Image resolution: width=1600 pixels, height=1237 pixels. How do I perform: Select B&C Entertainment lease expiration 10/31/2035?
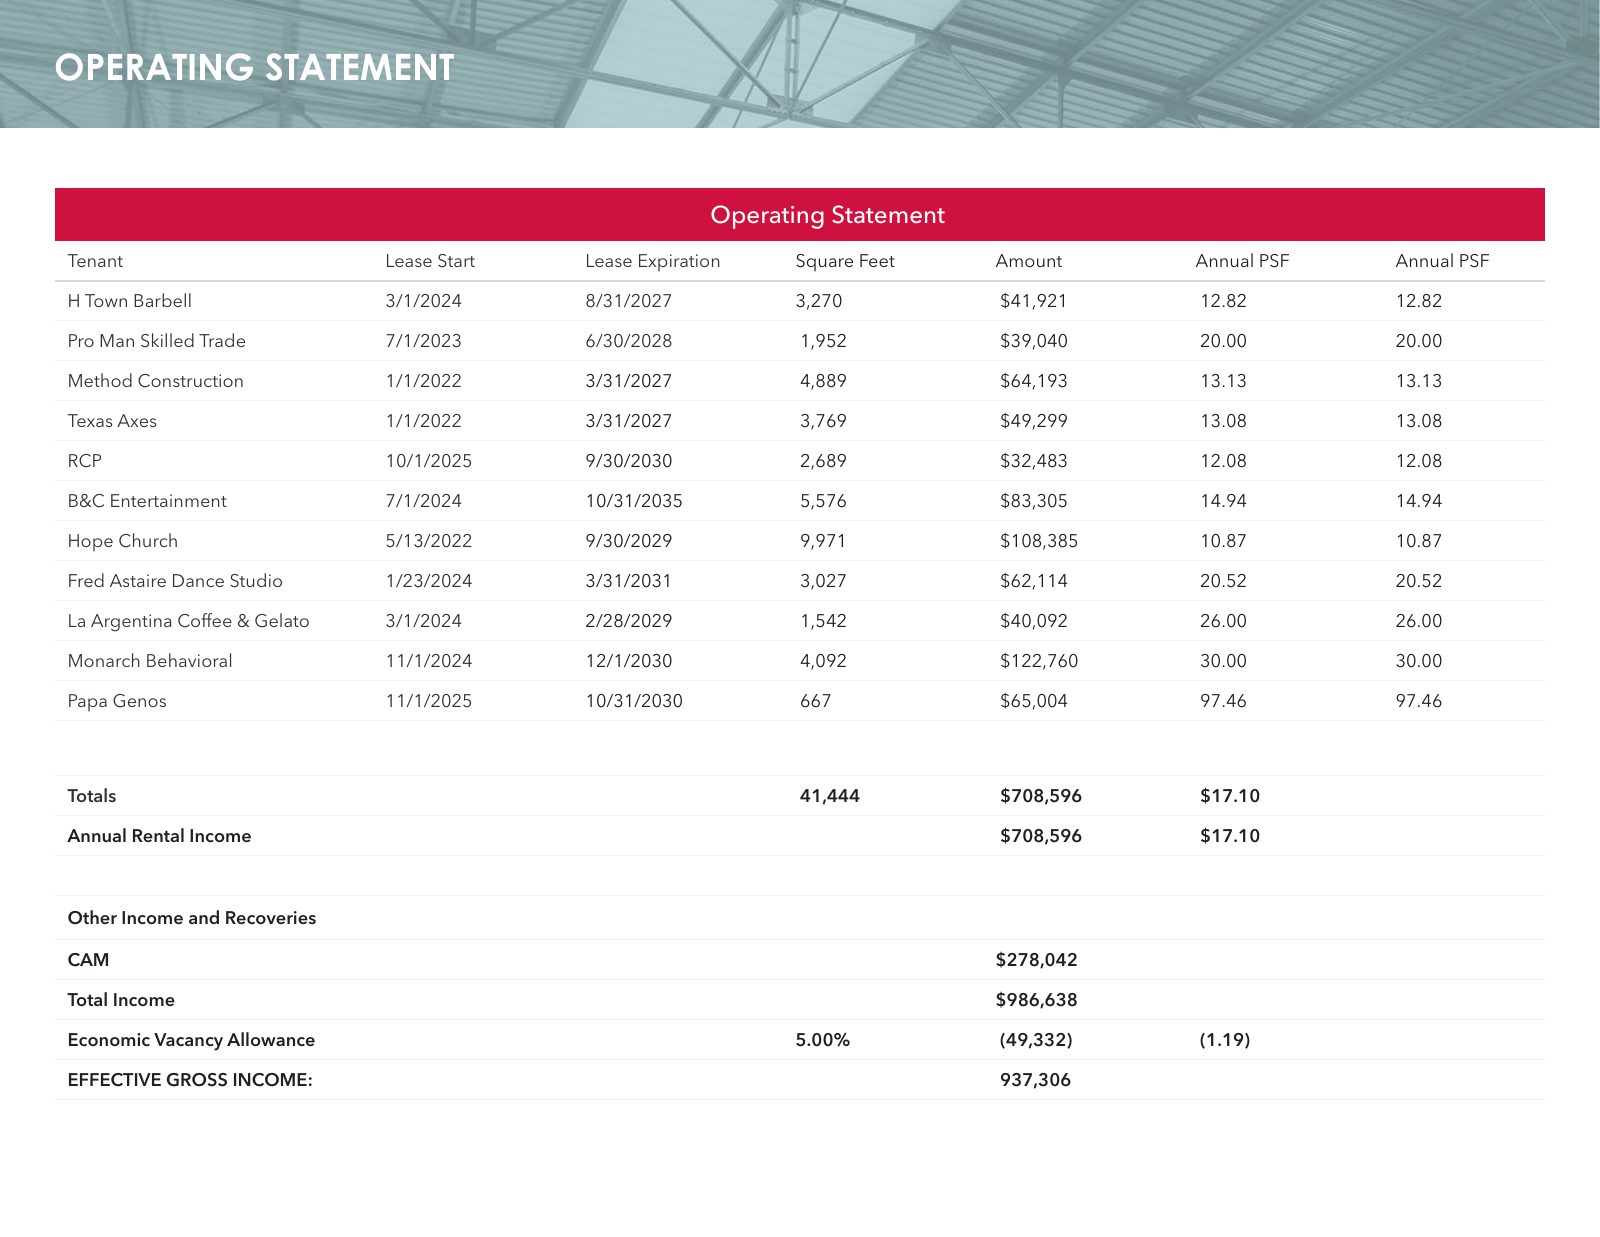point(634,501)
